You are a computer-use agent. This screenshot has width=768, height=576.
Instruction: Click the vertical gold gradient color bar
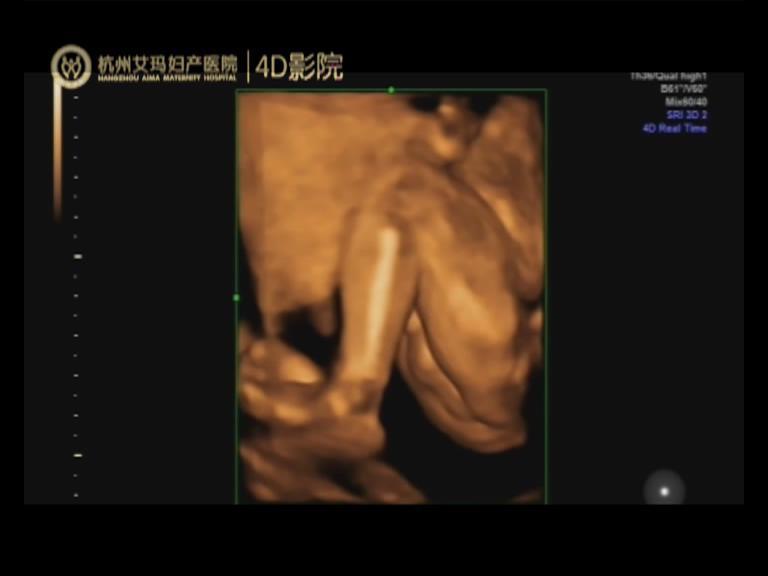click(57, 150)
